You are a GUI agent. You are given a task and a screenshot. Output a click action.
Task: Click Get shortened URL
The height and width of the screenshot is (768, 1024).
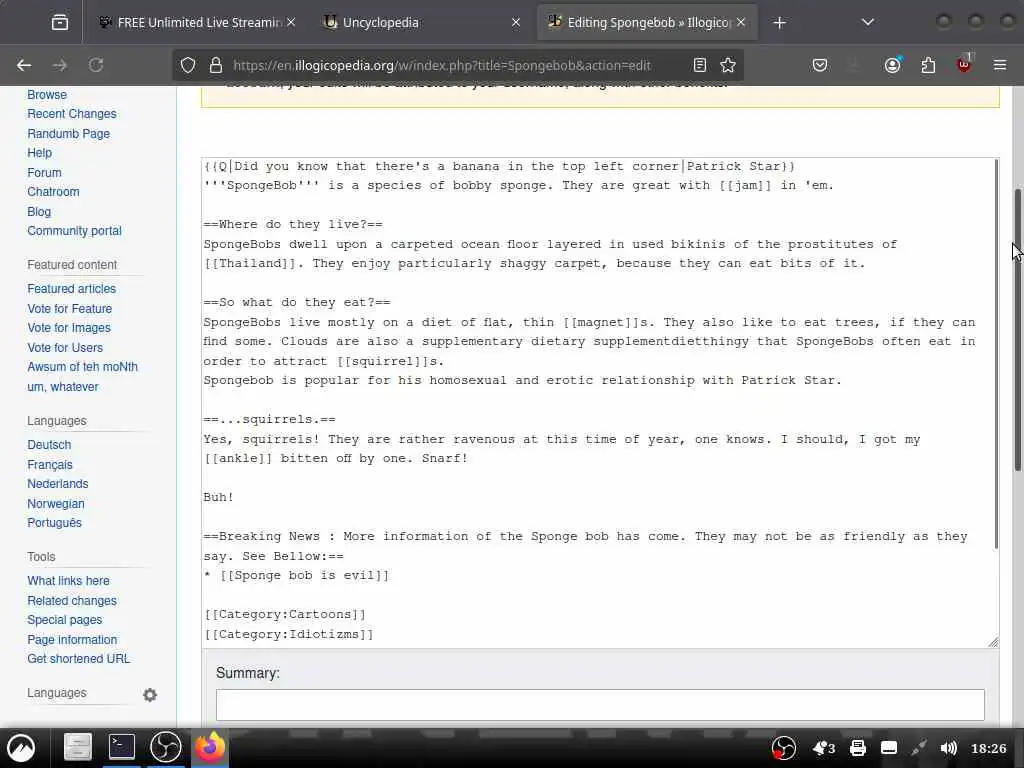(79, 659)
